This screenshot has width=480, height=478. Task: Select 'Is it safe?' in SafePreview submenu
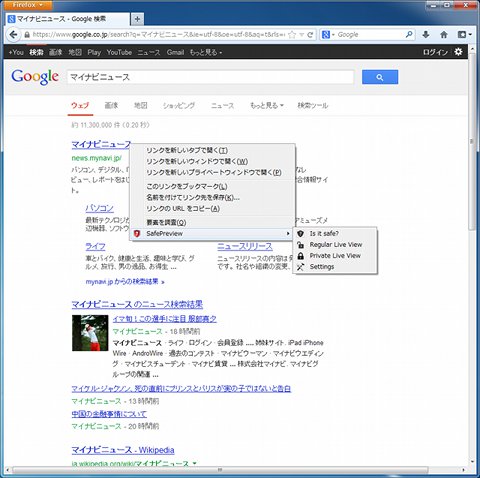(335, 234)
